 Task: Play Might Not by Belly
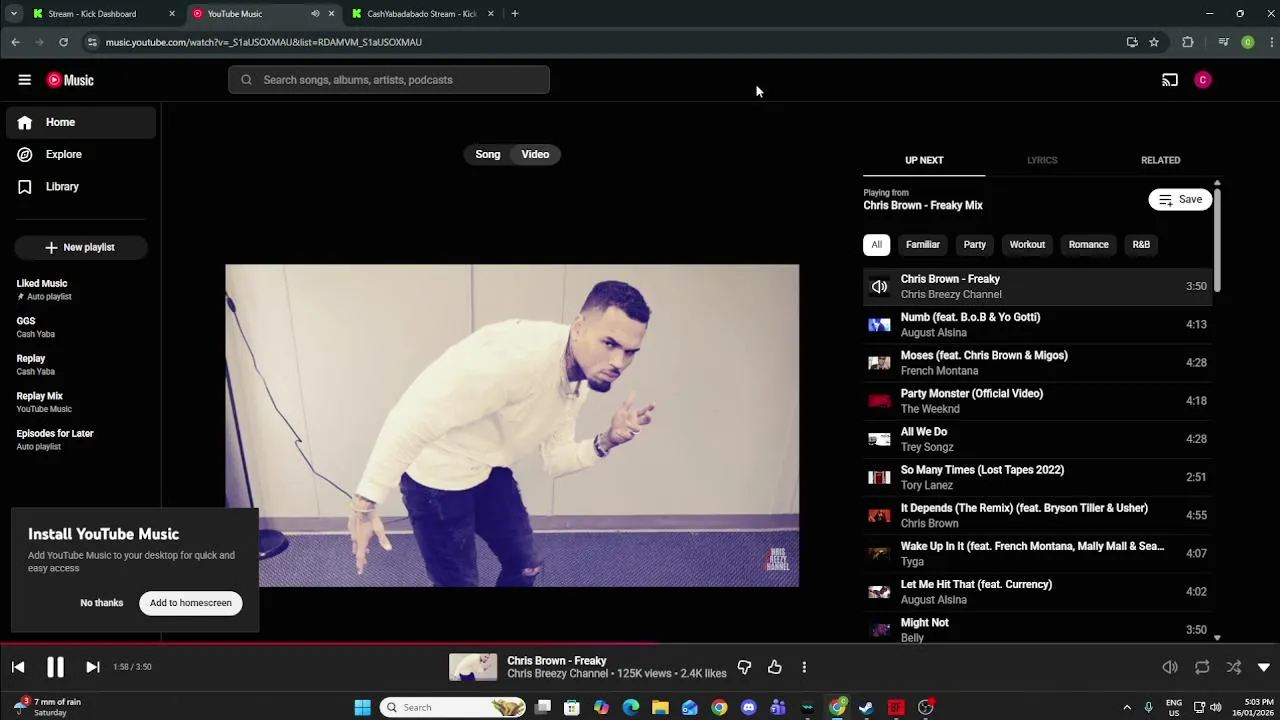pyautogui.click(x=1038, y=629)
